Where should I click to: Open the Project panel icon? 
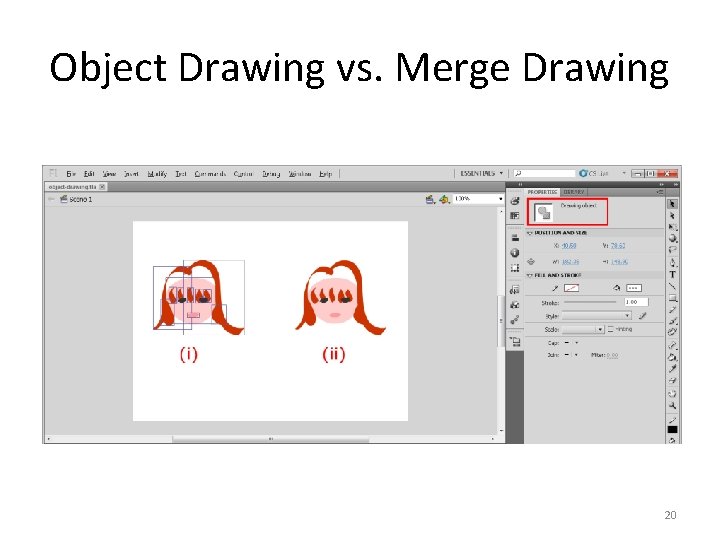tap(515, 342)
